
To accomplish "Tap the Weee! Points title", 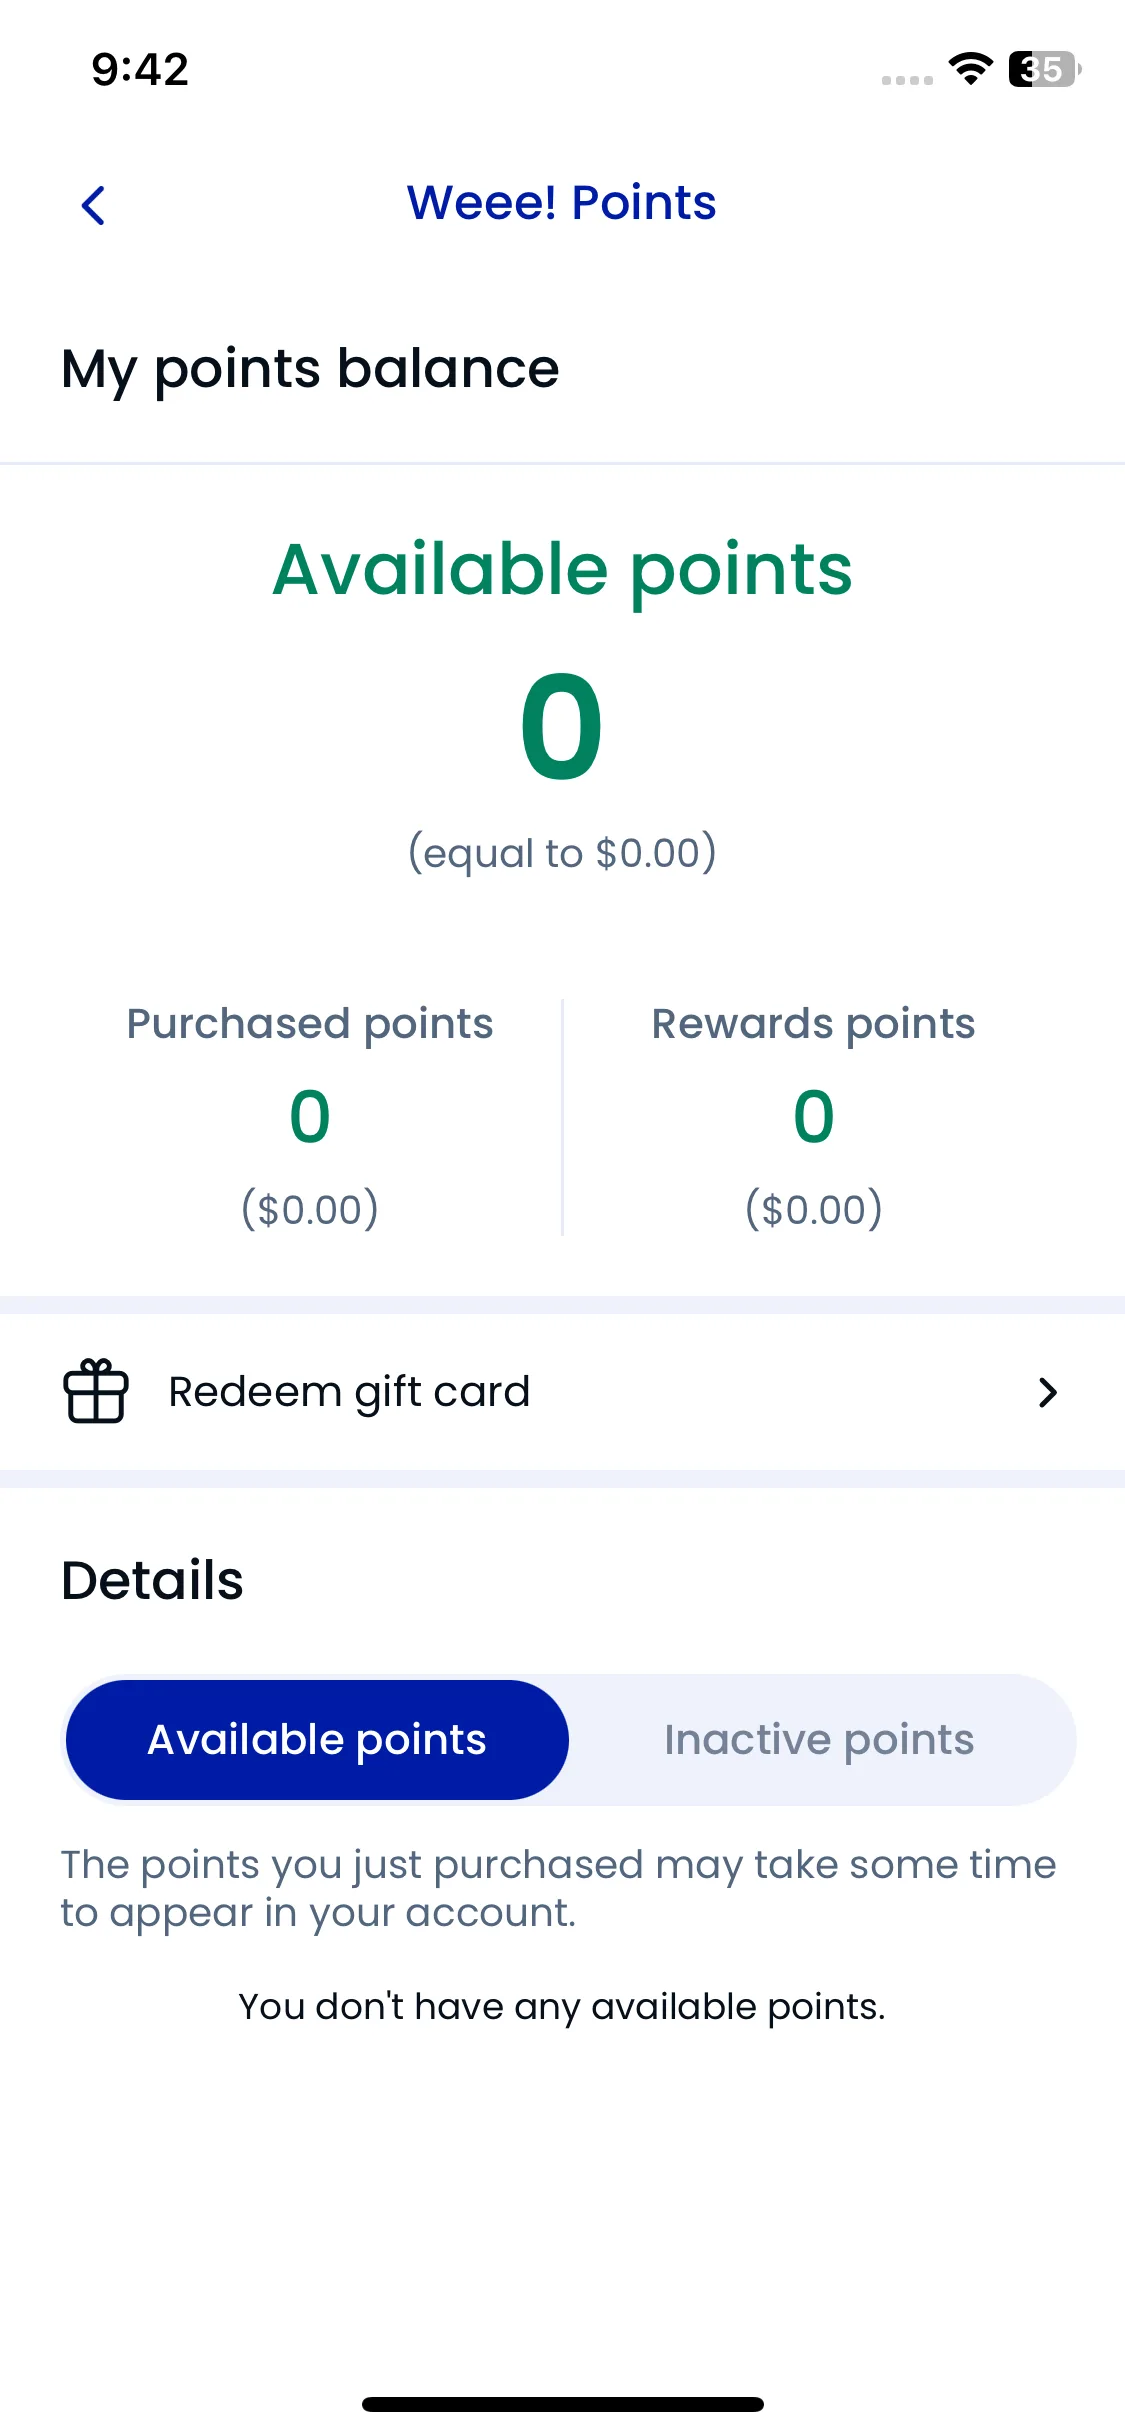I will (x=562, y=203).
